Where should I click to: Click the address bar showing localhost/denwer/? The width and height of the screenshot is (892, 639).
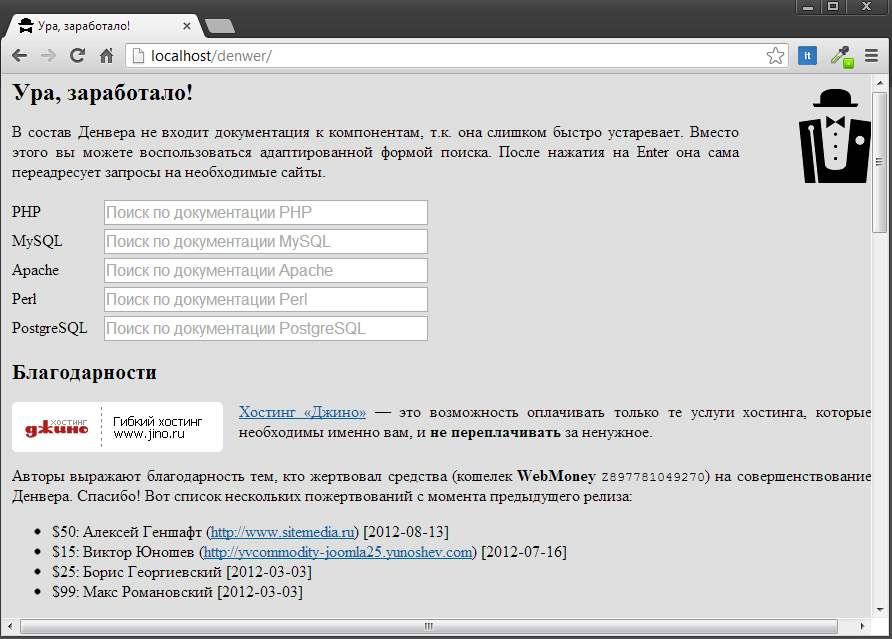[450, 56]
